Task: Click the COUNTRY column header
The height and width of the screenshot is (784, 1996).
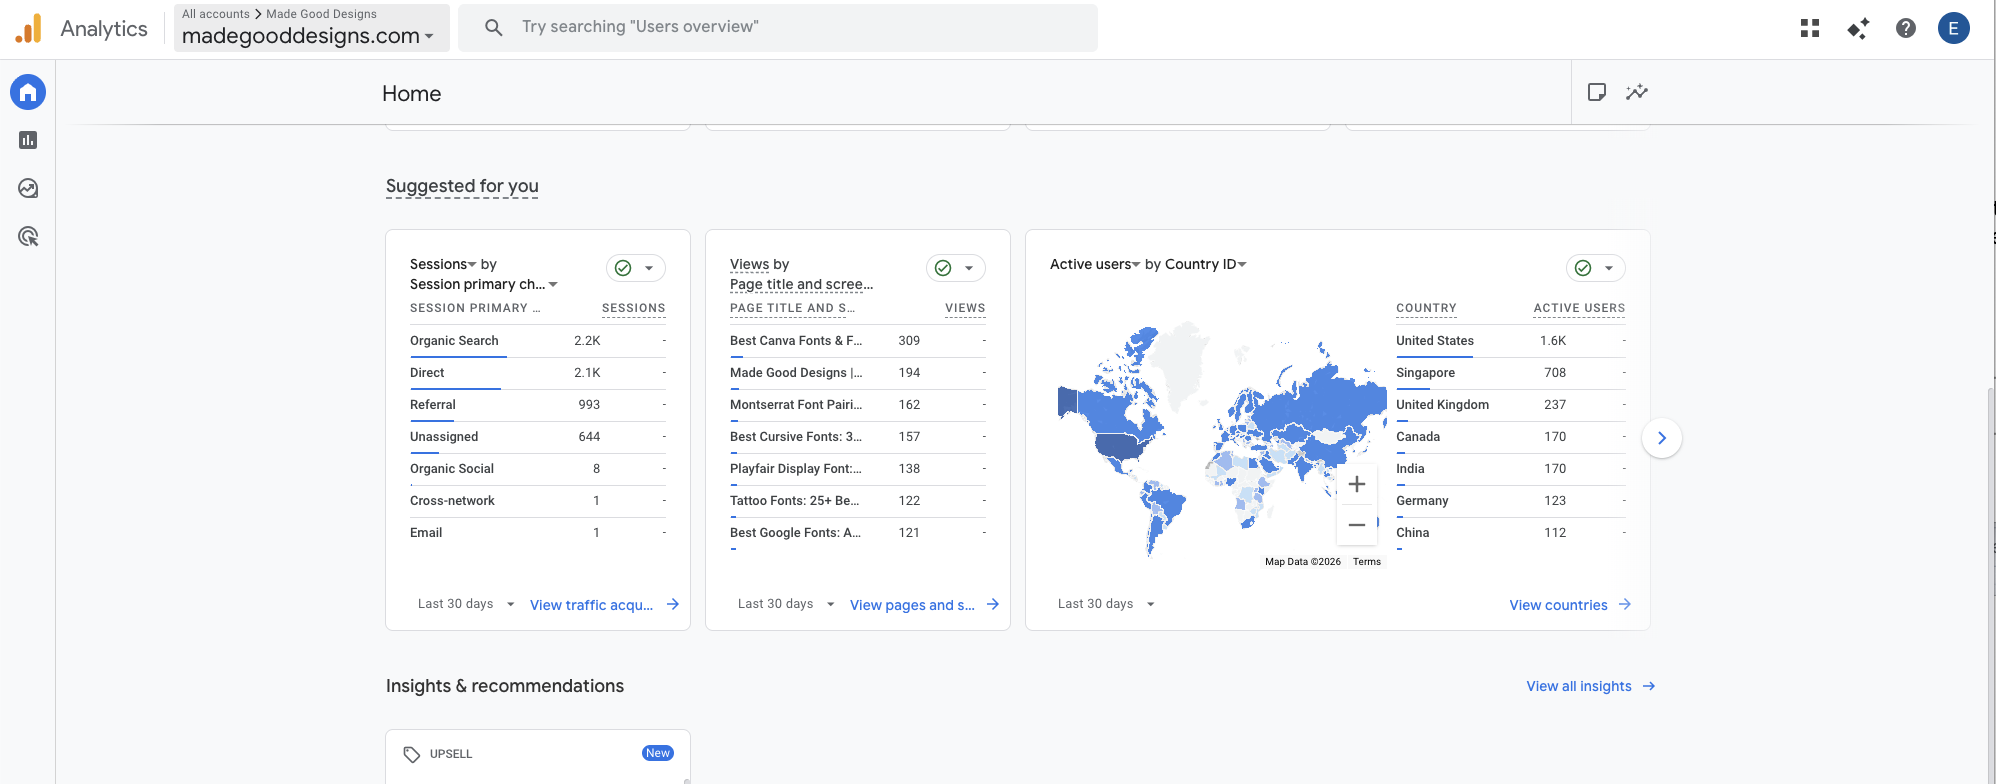Action: pyautogui.click(x=1426, y=308)
